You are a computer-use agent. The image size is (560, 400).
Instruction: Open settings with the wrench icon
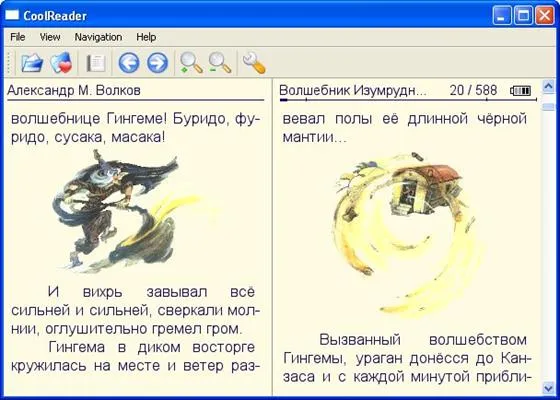pyautogui.click(x=254, y=63)
